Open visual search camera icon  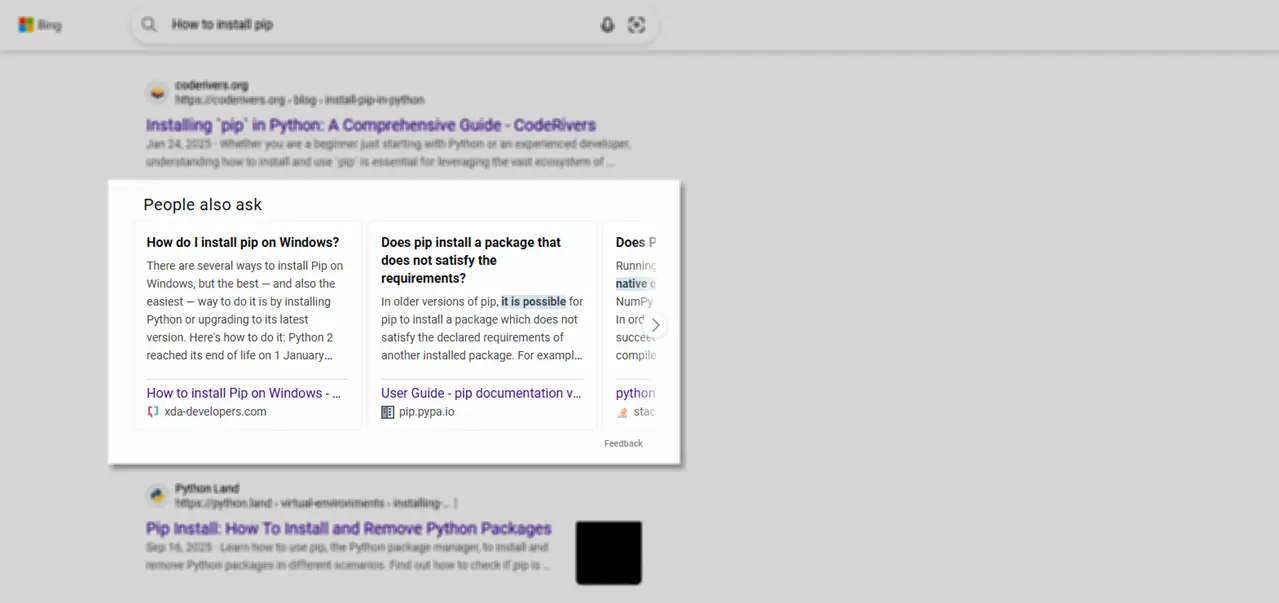pos(637,25)
